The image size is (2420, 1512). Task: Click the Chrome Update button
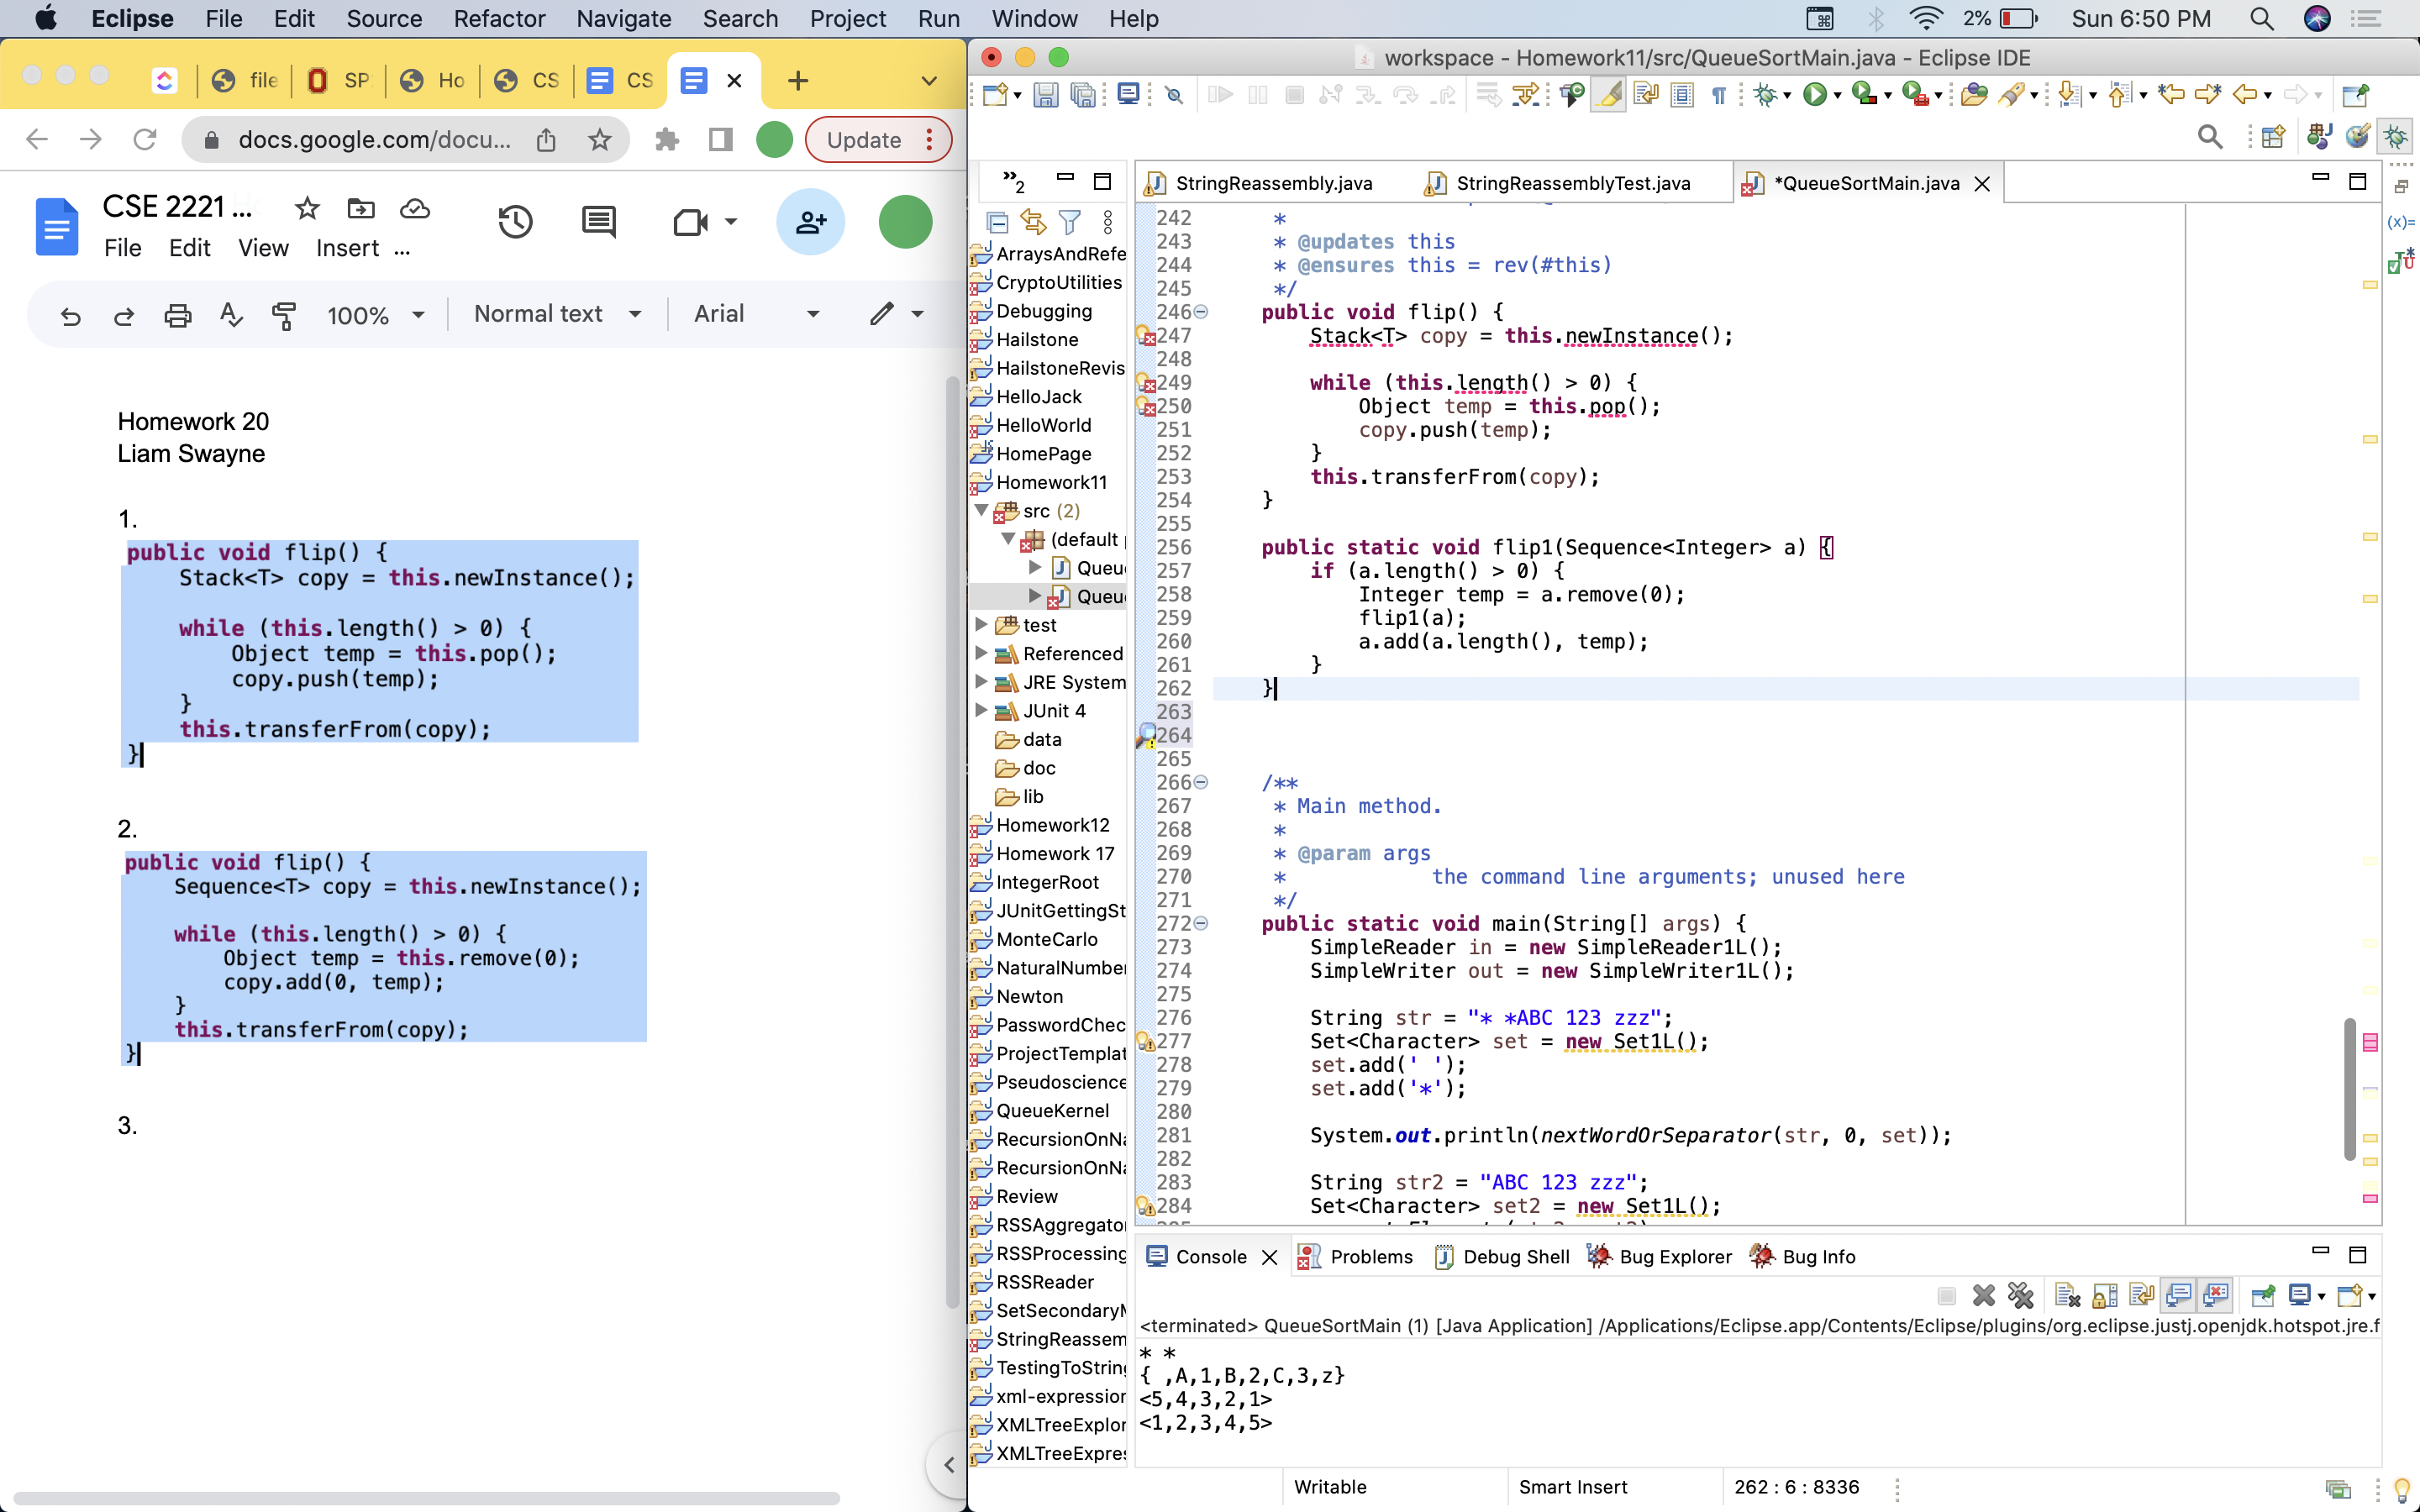[864, 140]
